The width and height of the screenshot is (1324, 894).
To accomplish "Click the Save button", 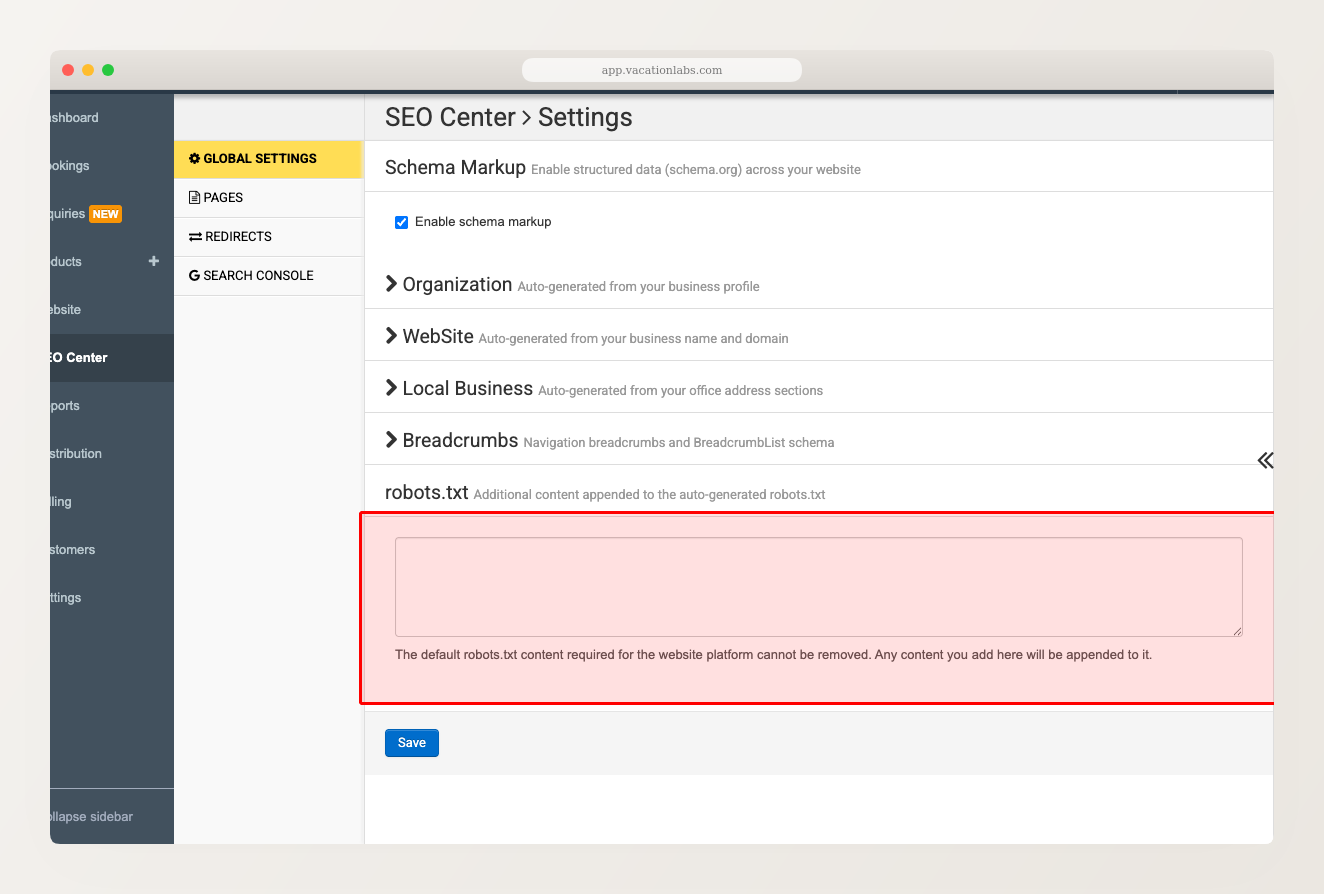I will [412, 743].
